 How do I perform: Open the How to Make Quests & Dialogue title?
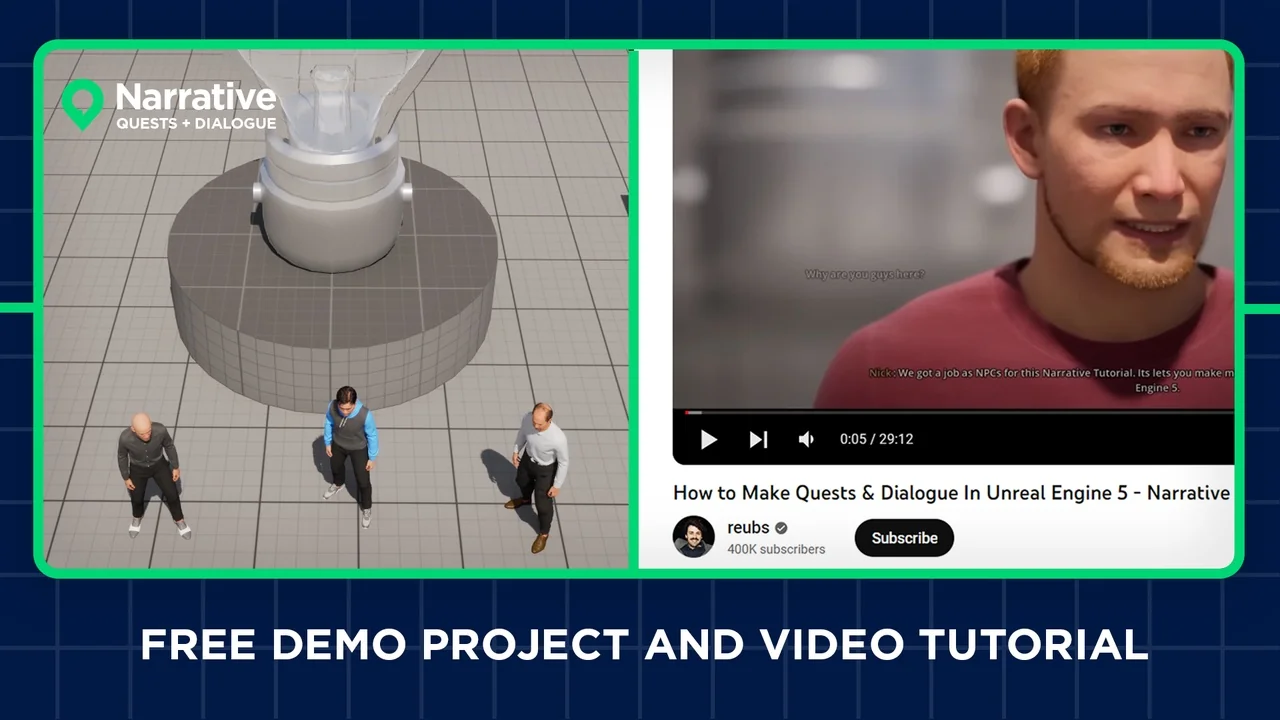[950, 492]
